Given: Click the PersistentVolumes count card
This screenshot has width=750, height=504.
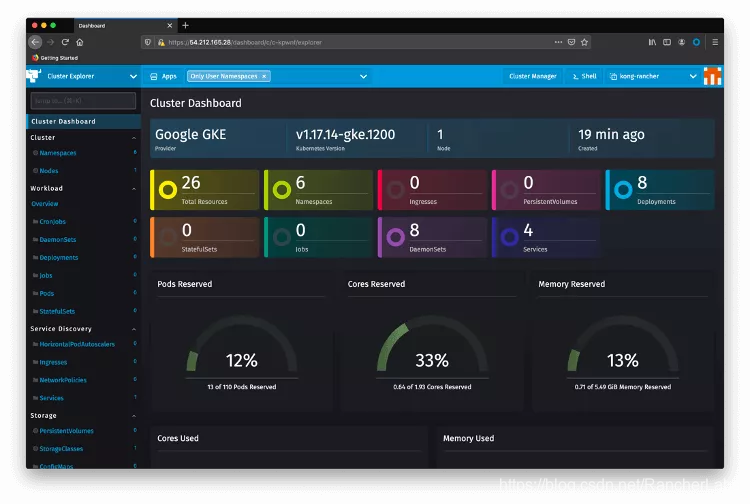Looking at the screenshot, I should point(546,190).
